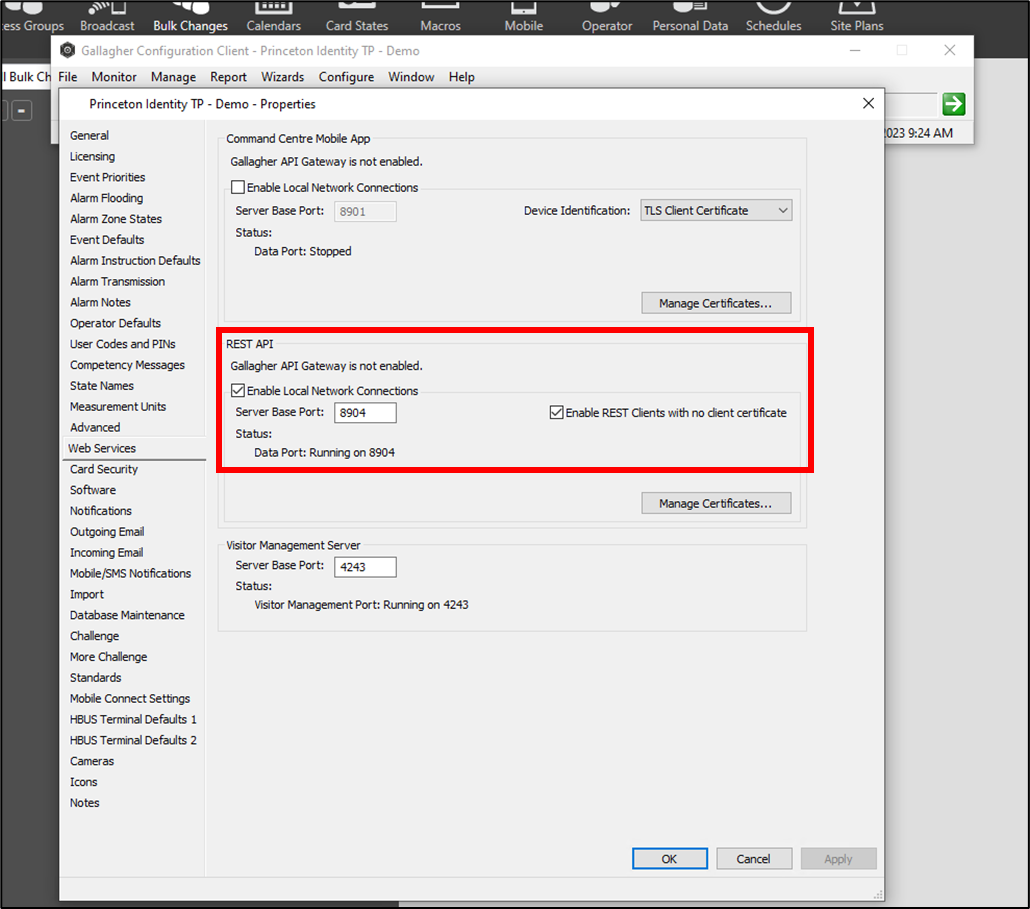Open the File menu
The height and width of the screenshot is (909, 1030).
coord(68,77)
